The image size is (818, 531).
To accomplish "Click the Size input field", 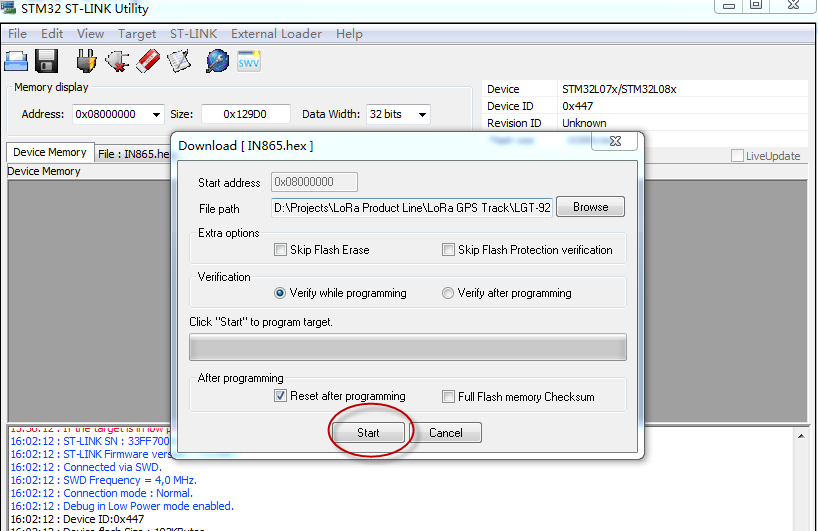I will pos(246,114).
